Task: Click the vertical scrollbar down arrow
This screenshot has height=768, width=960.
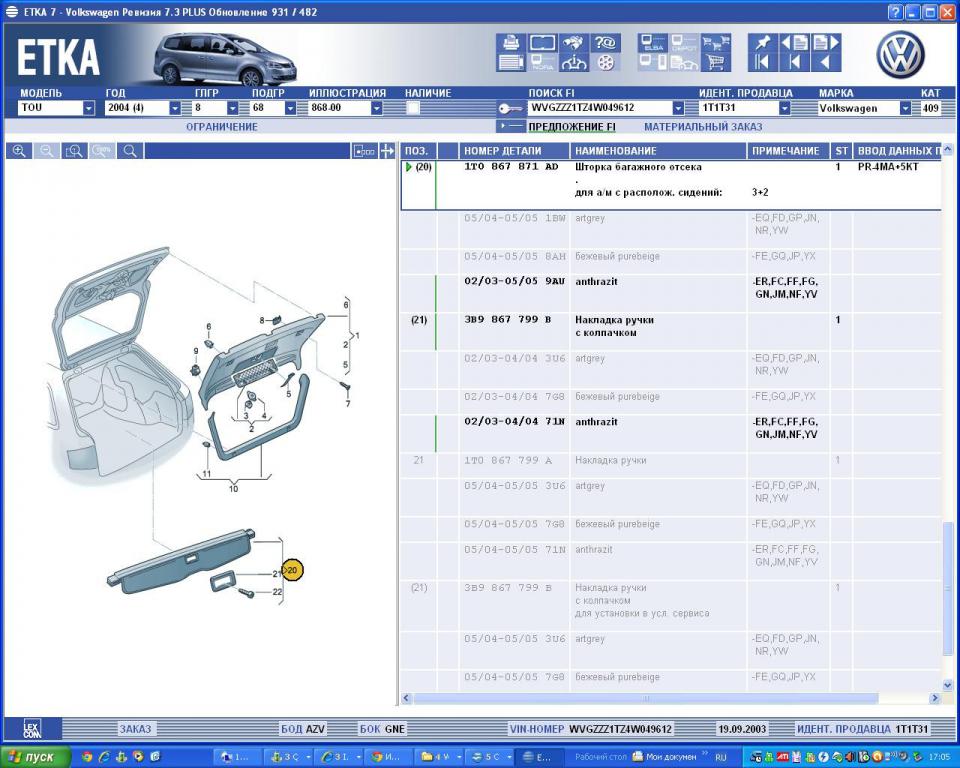Action: (948, 685)
